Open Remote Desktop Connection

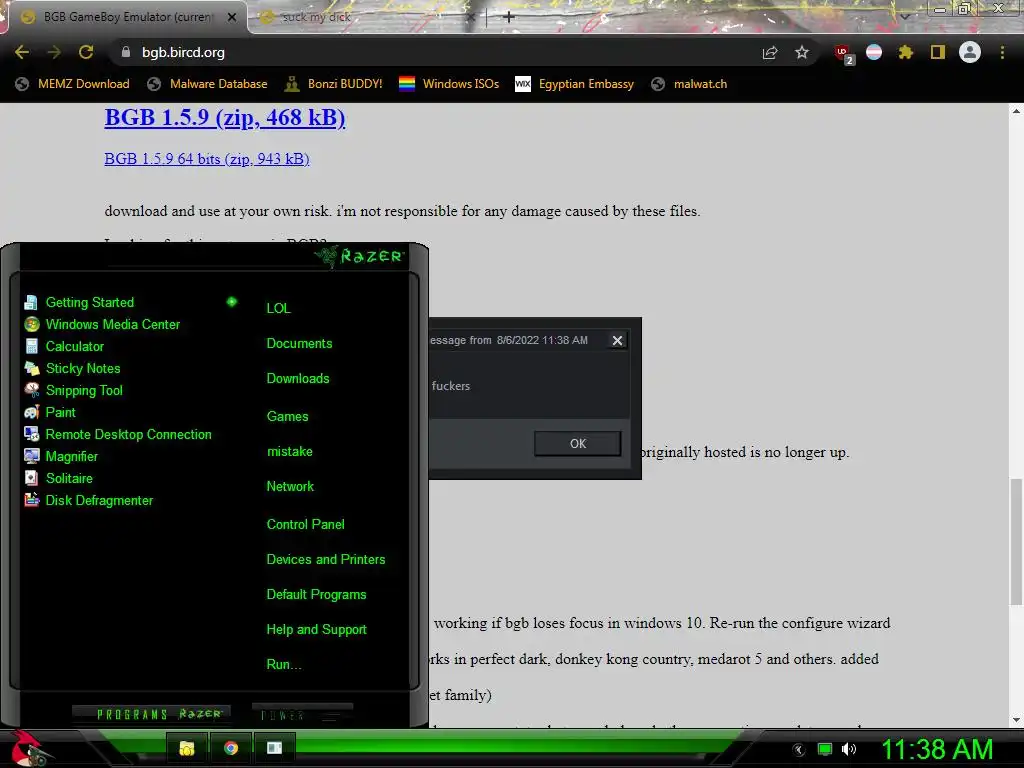(118, 434)
